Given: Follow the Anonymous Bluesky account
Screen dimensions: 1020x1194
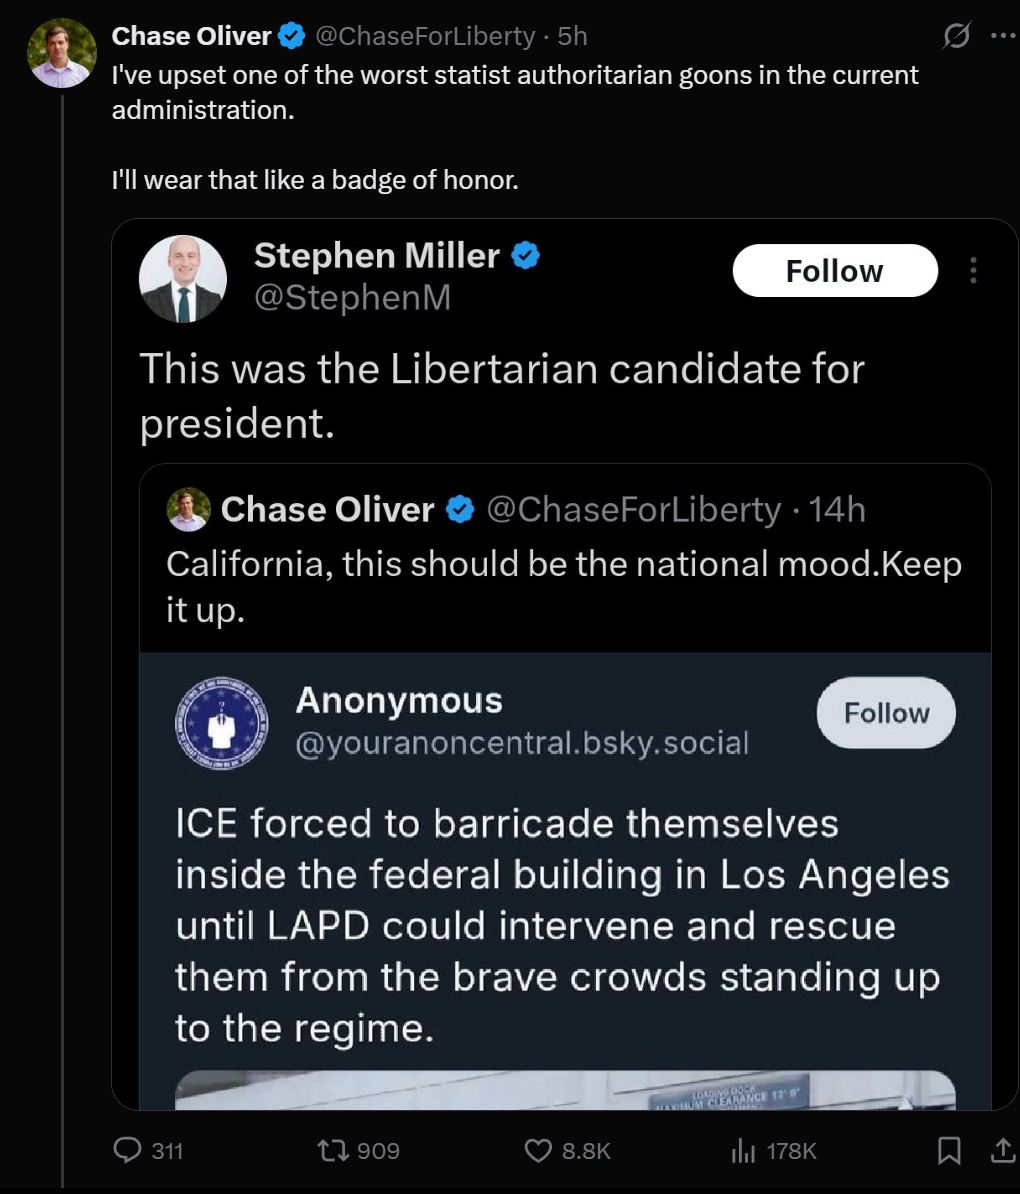Looking at the screenshot, I should pyautogui.click(x=886, y=713).
